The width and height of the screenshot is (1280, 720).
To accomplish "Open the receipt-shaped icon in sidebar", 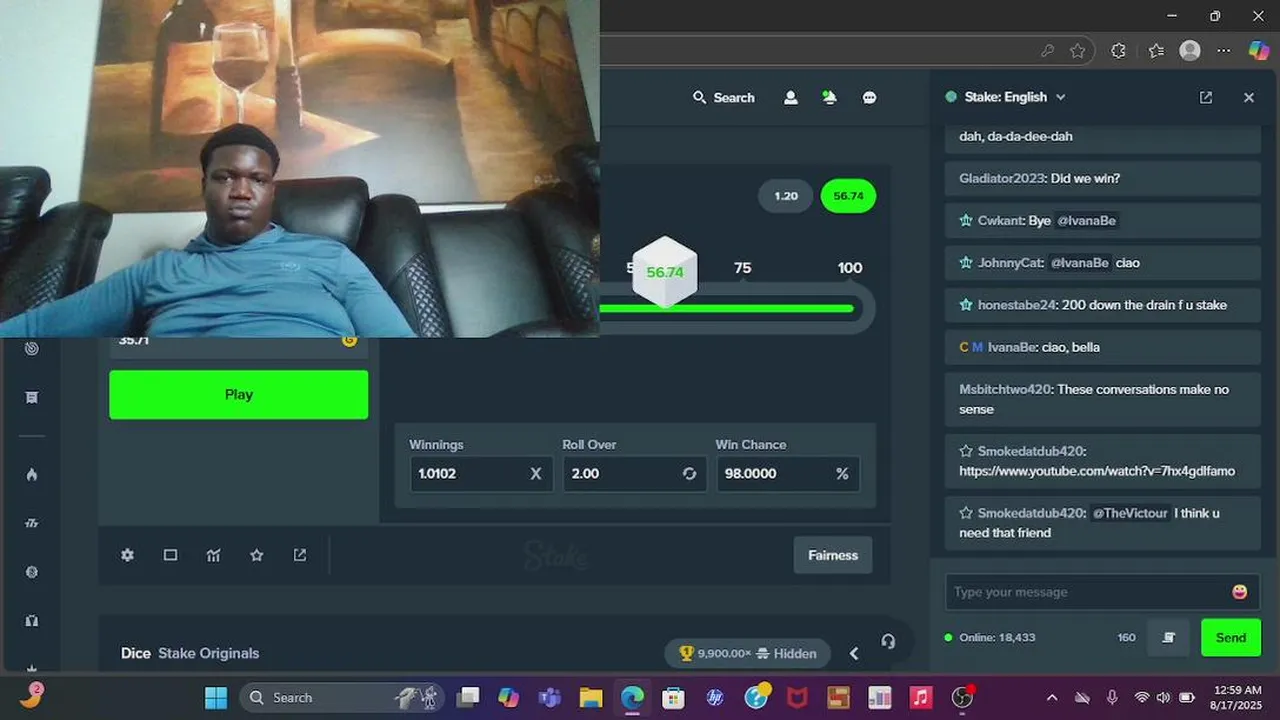I will click(32, 397).
